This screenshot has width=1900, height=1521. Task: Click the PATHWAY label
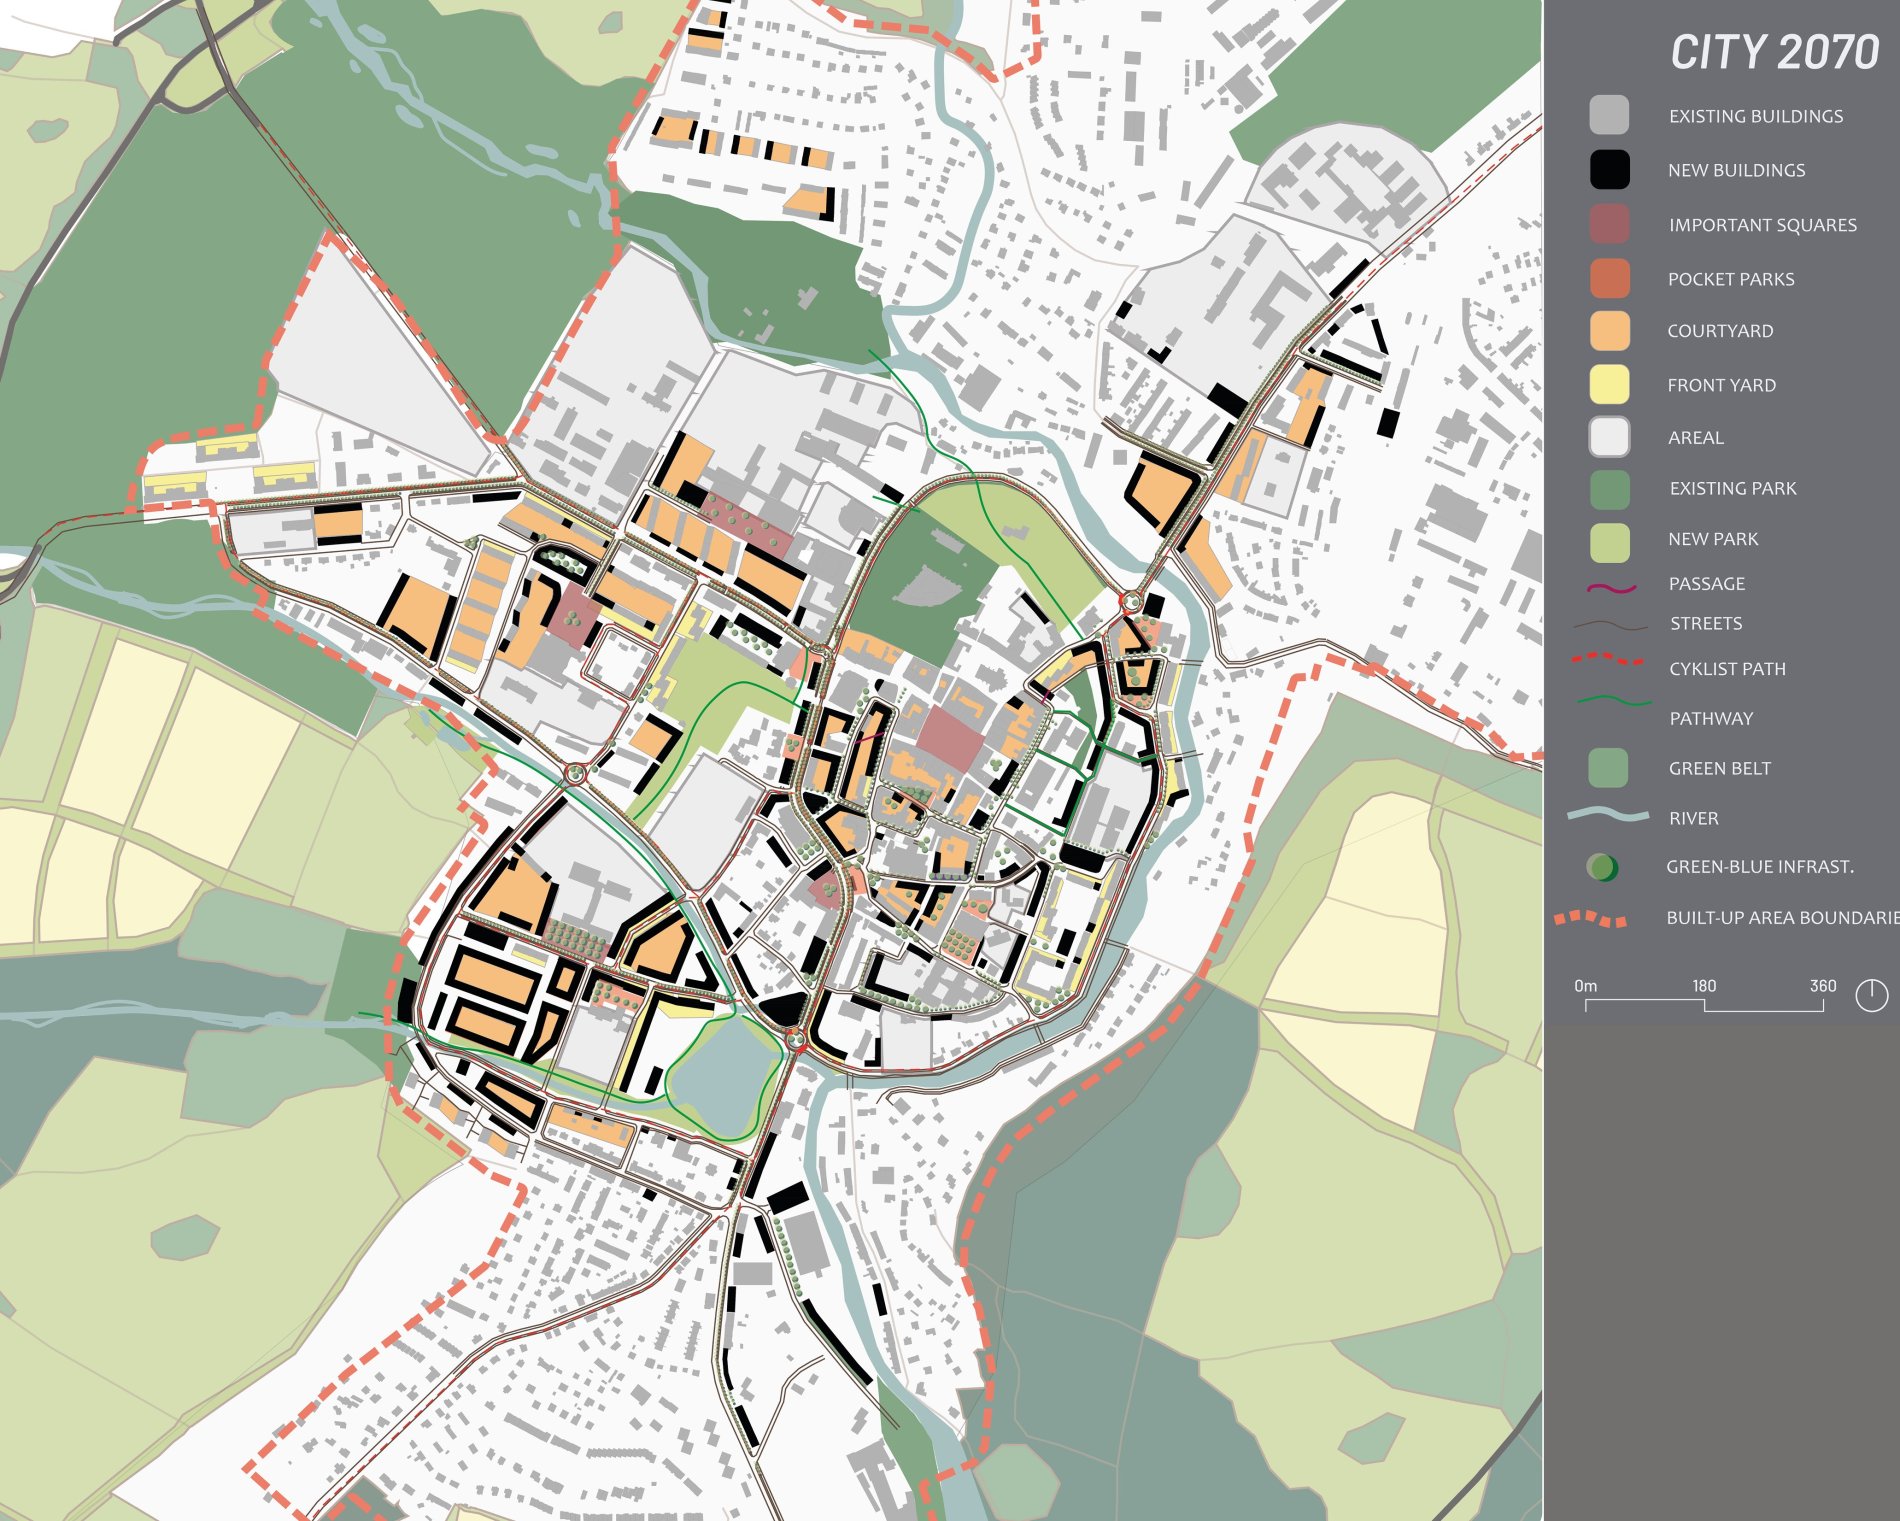coord(1711,719)
